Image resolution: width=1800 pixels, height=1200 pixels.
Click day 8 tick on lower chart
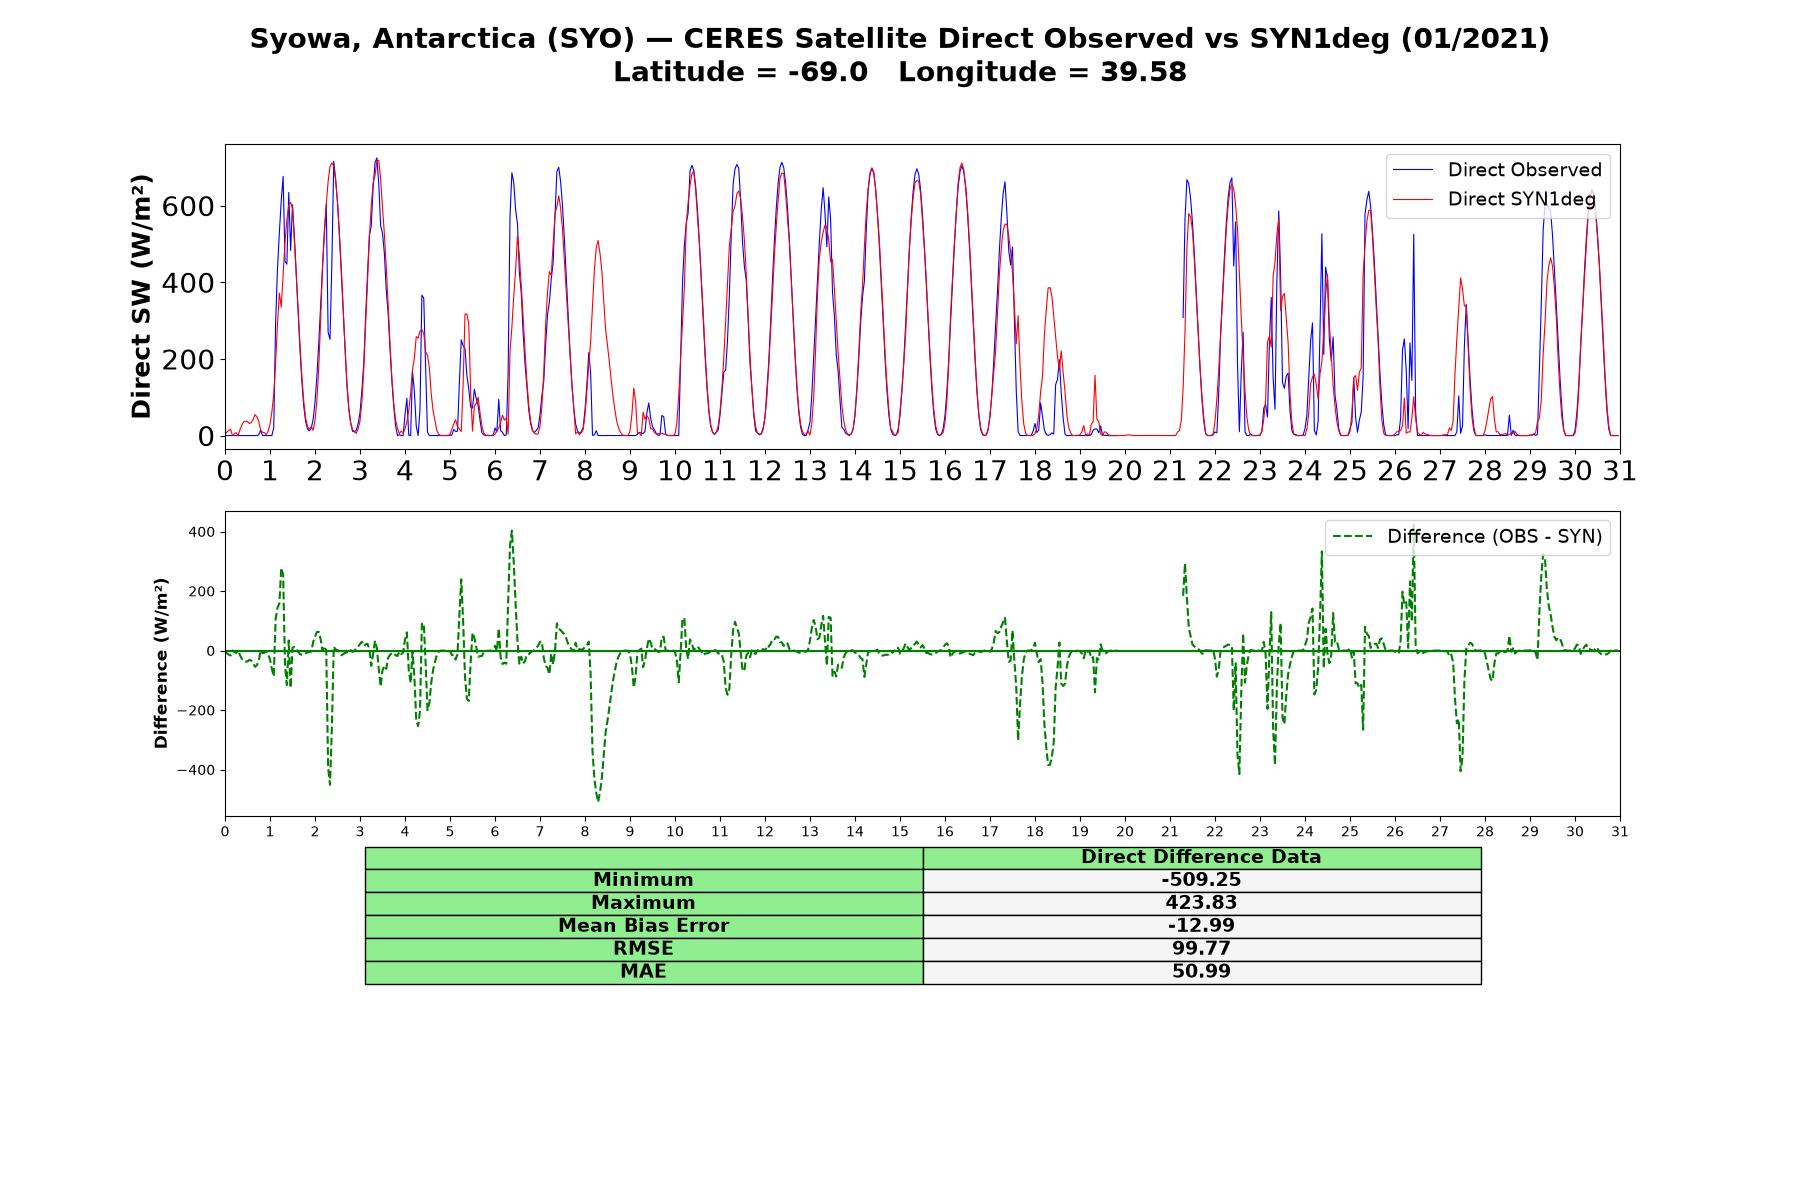tap(585, 831)
